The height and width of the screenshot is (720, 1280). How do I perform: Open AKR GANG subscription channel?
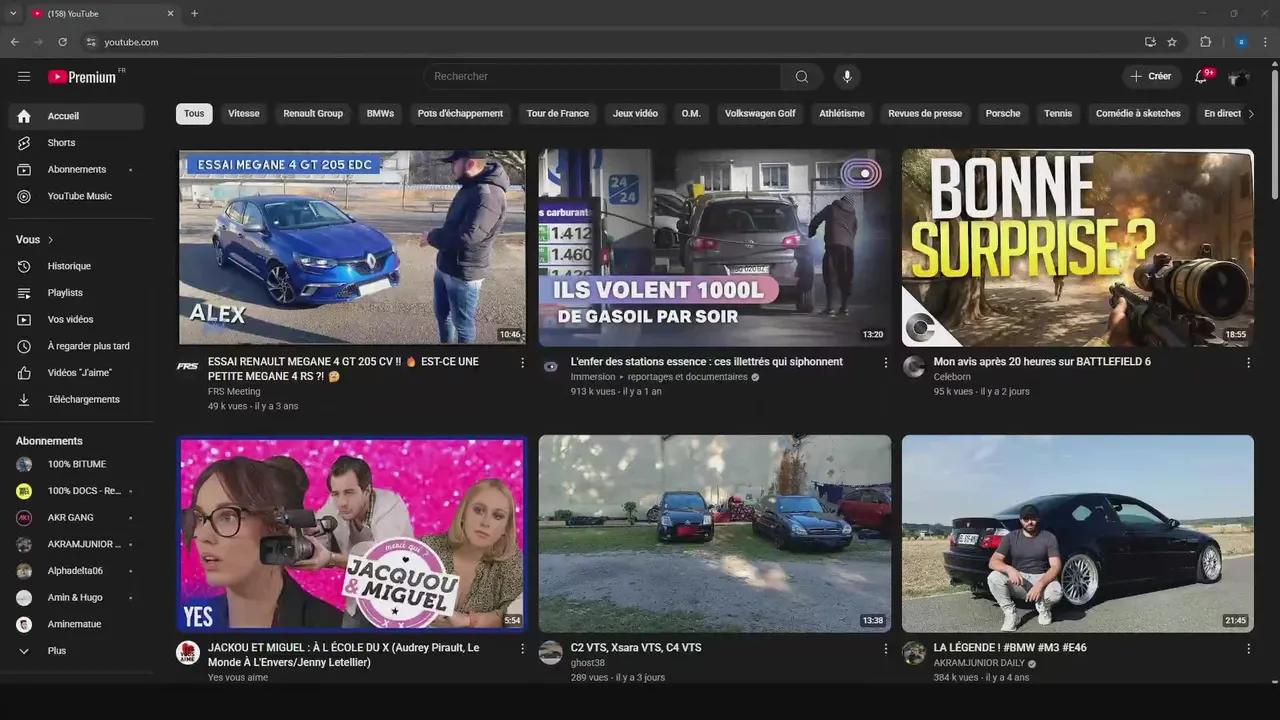tap(76, 518)
